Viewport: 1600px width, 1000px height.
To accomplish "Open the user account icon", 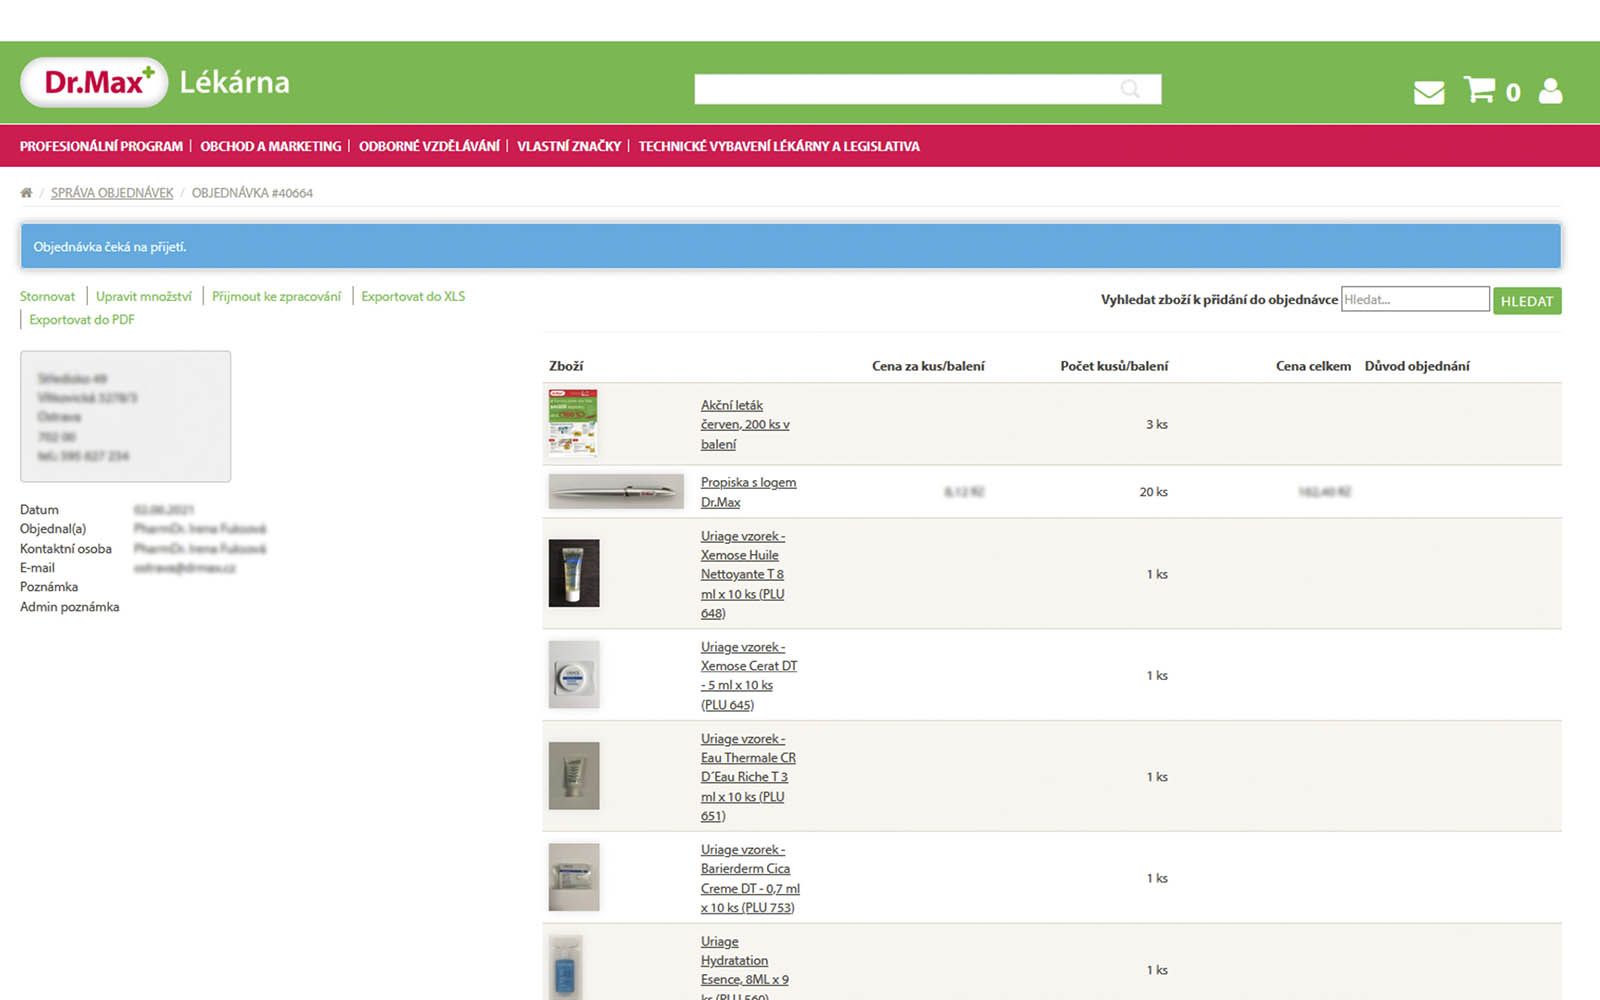I will (1550, 91).
